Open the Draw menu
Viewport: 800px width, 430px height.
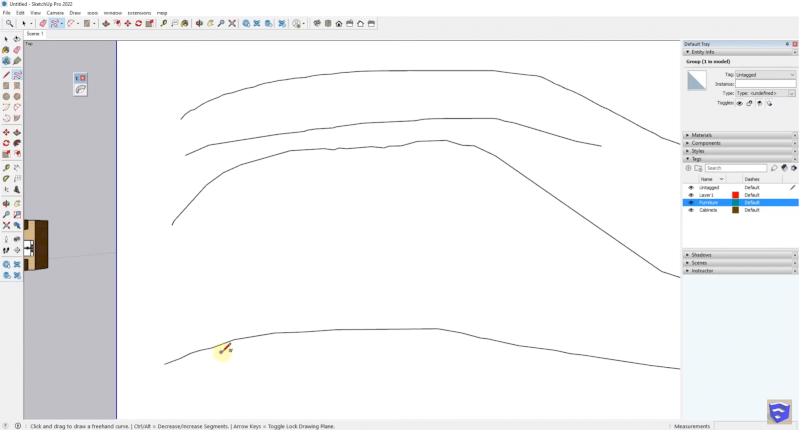pos(75,13)
